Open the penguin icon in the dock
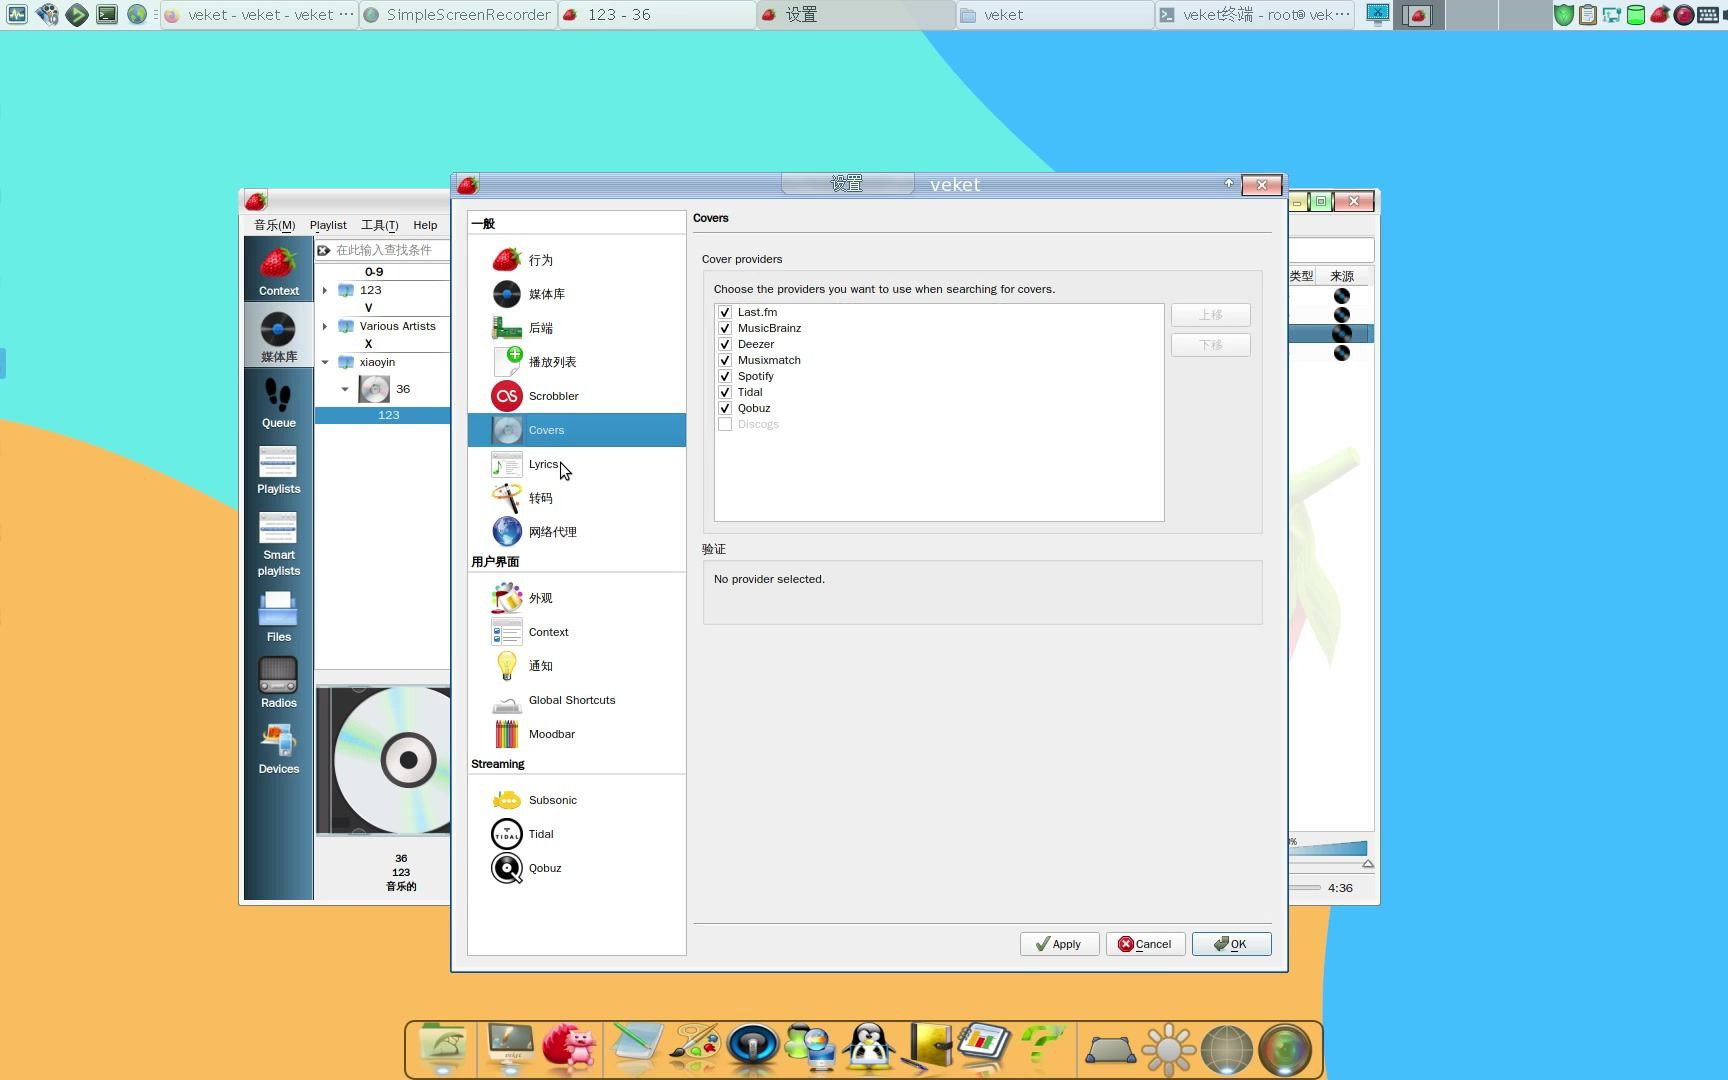1728x1080 pixels. 868,1047
